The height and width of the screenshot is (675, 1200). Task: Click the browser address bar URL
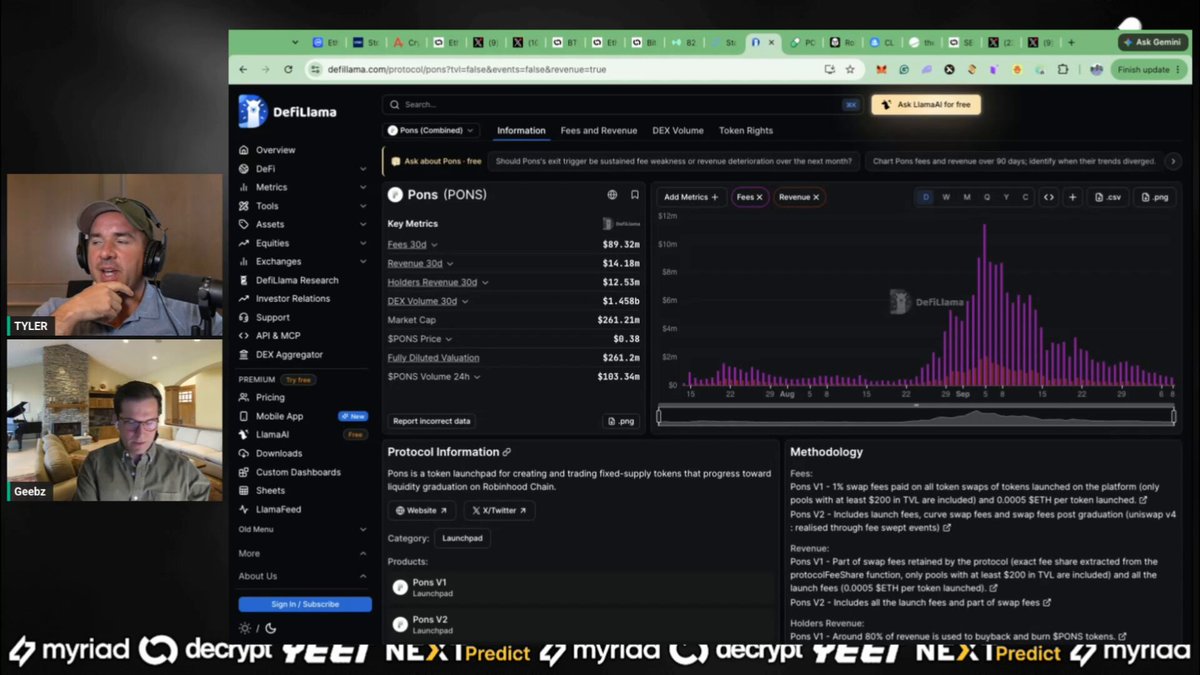point(467,70)
